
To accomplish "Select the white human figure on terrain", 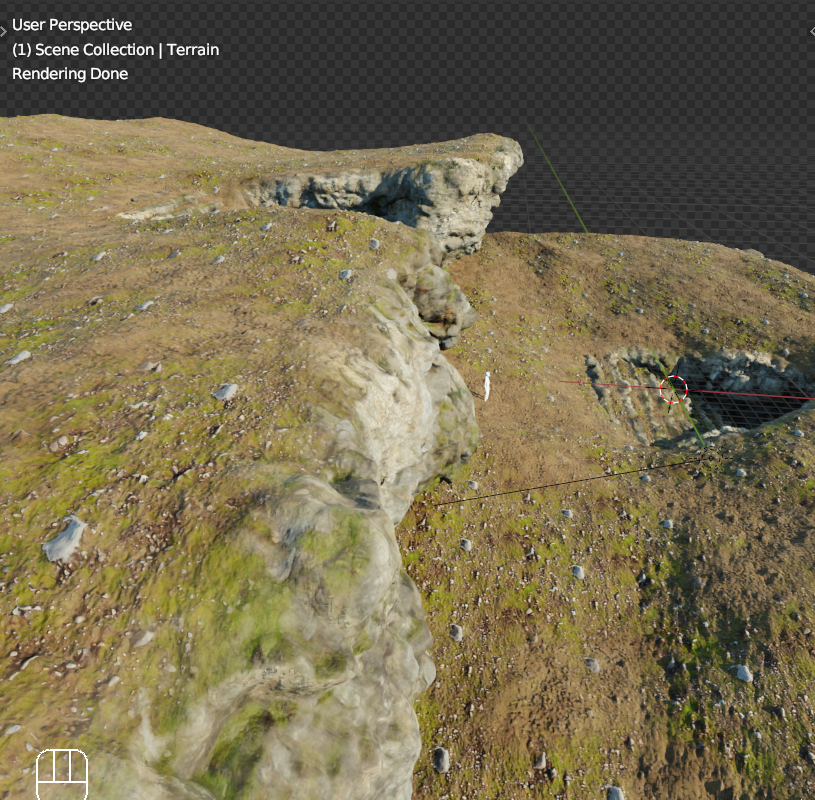I will click(487, 386).
